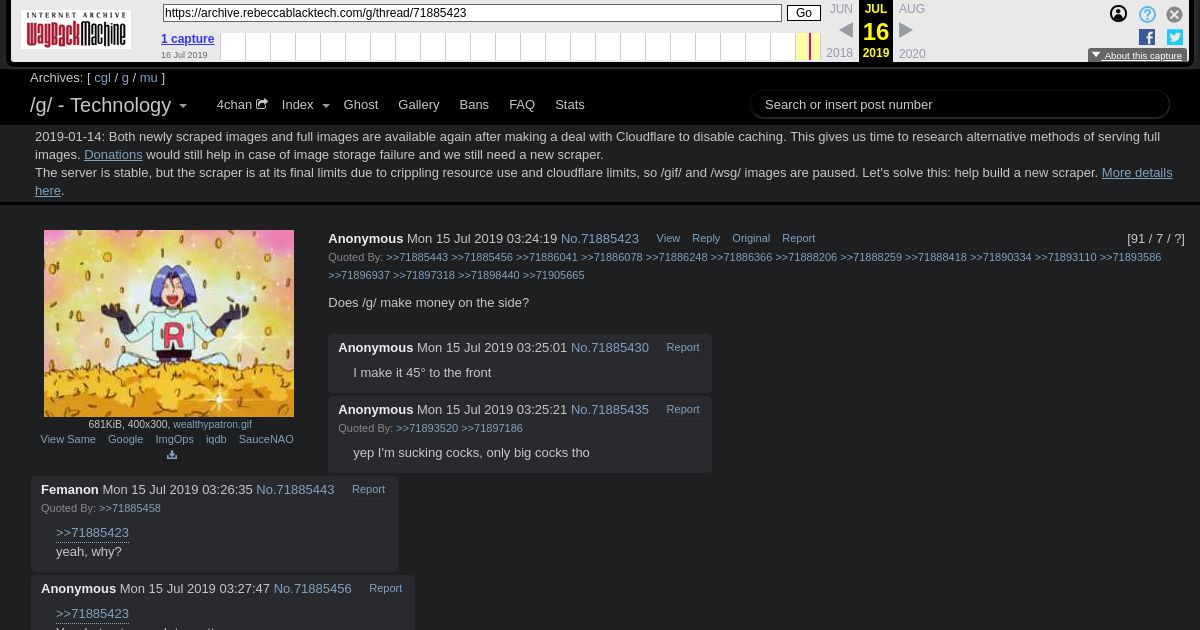Open the FAQ menu item
Screen dimensions: 1200x630
coord(522,104)
